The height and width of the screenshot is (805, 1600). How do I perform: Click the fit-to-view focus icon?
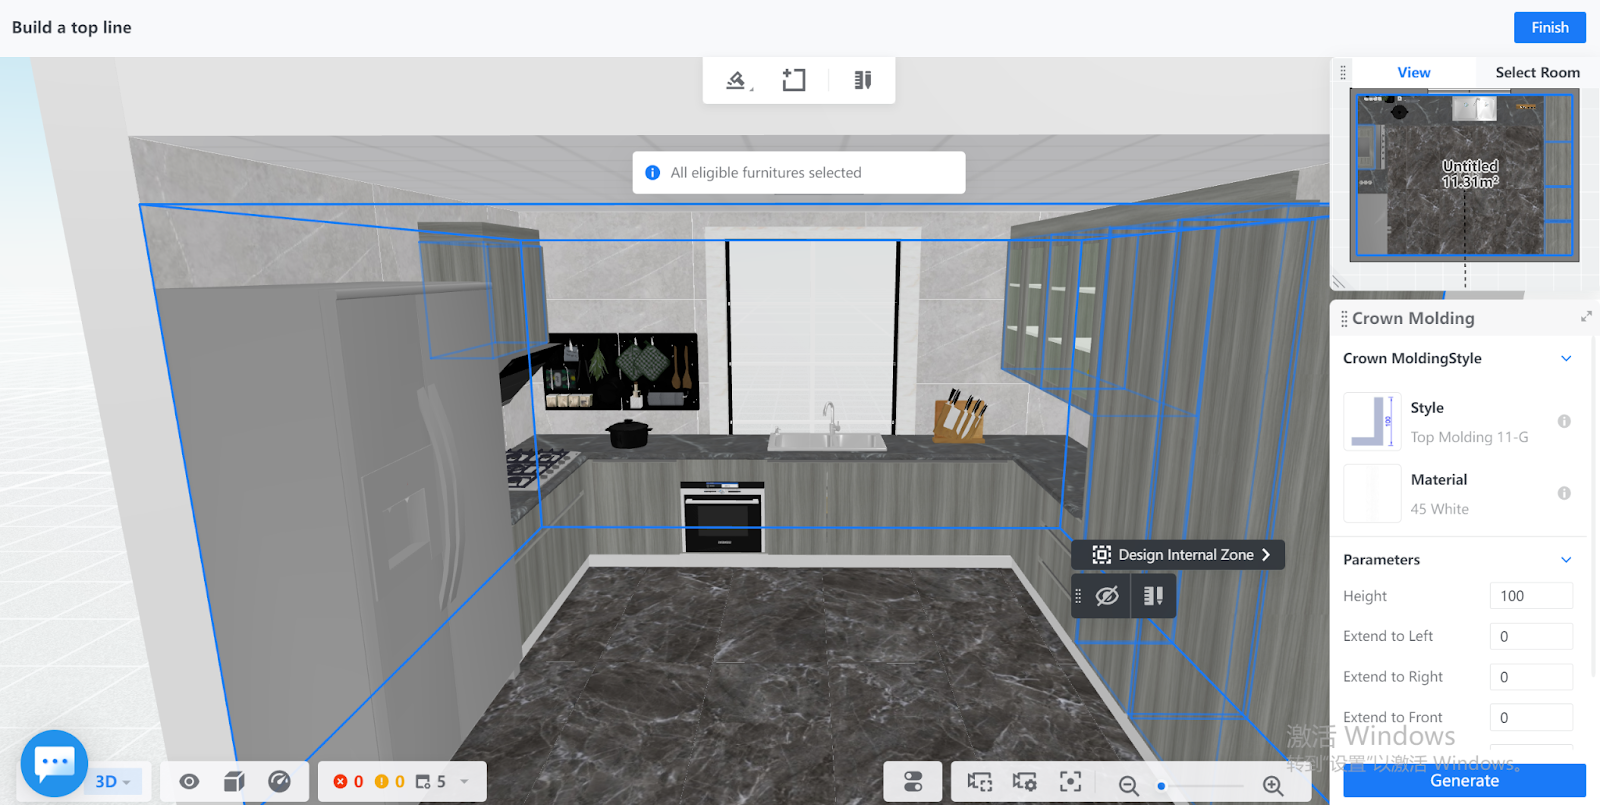pyautogui.click(x=1071, y=783)
